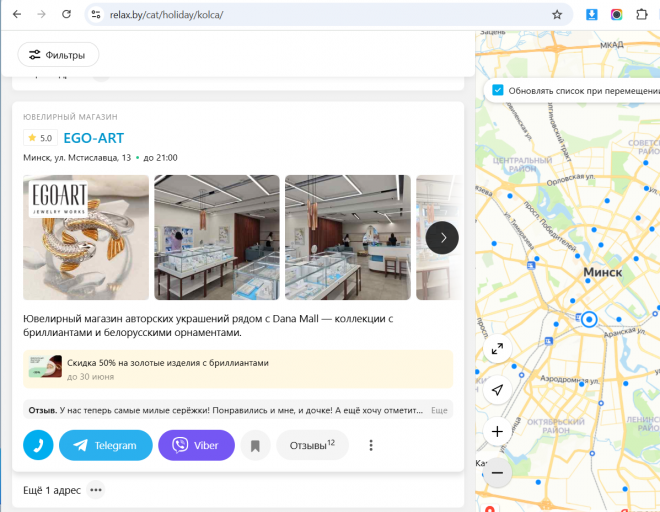660x512 pixels.
Task: Click the address bar URL field
Action: coord(328,15)
